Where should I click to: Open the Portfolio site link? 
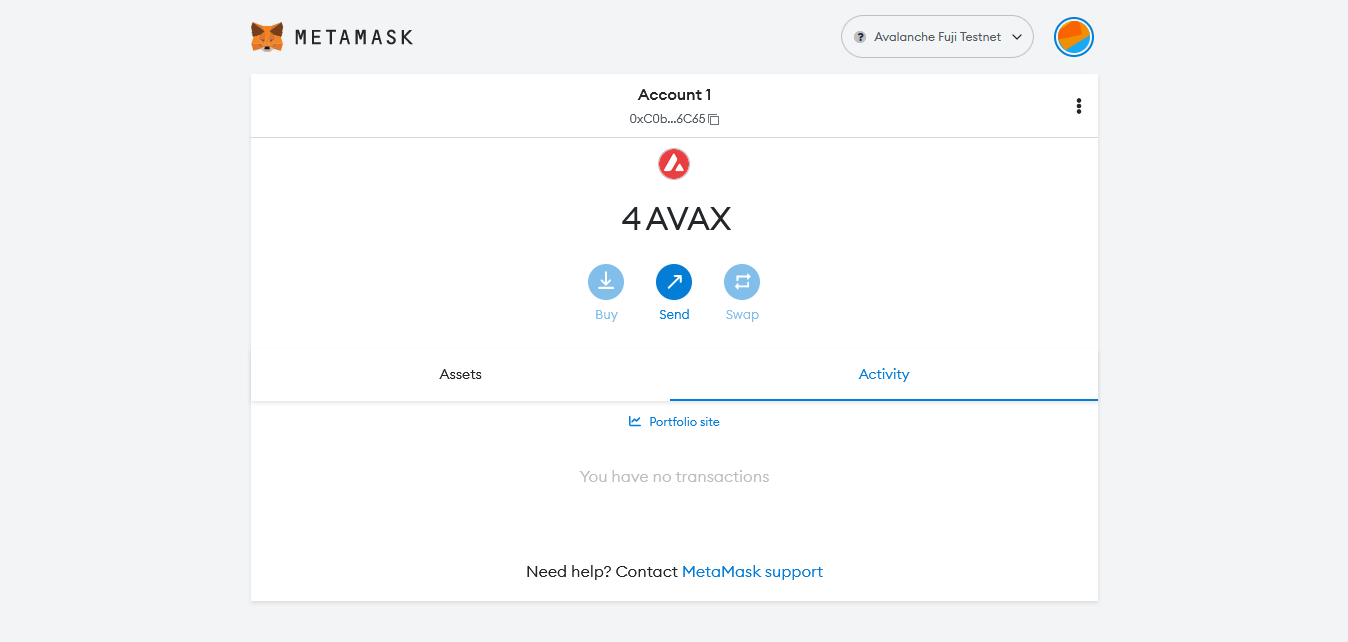pos(684,422)
